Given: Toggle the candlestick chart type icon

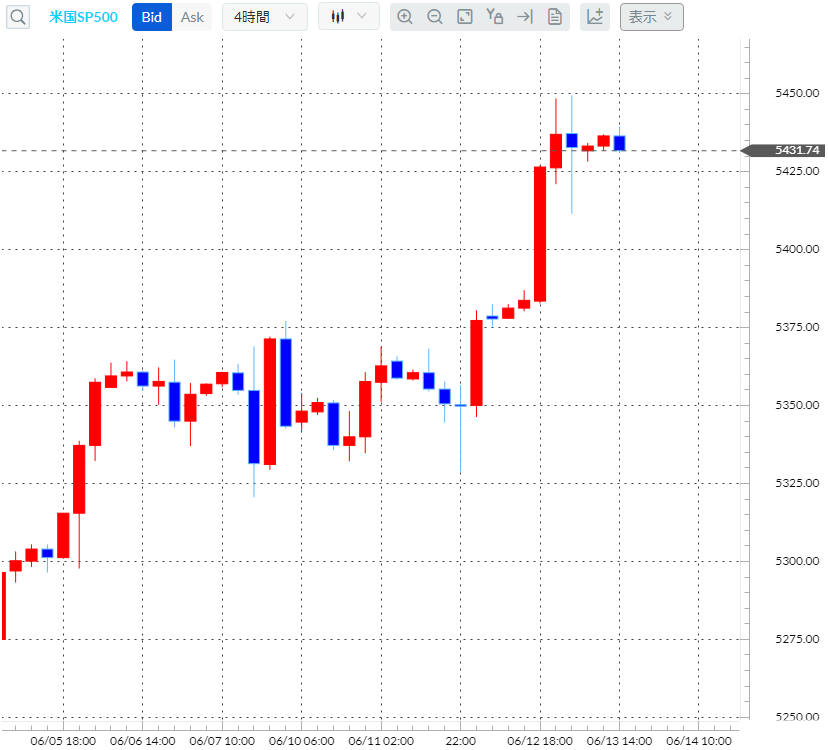Looking at the screenshot, I should [338, 16].
